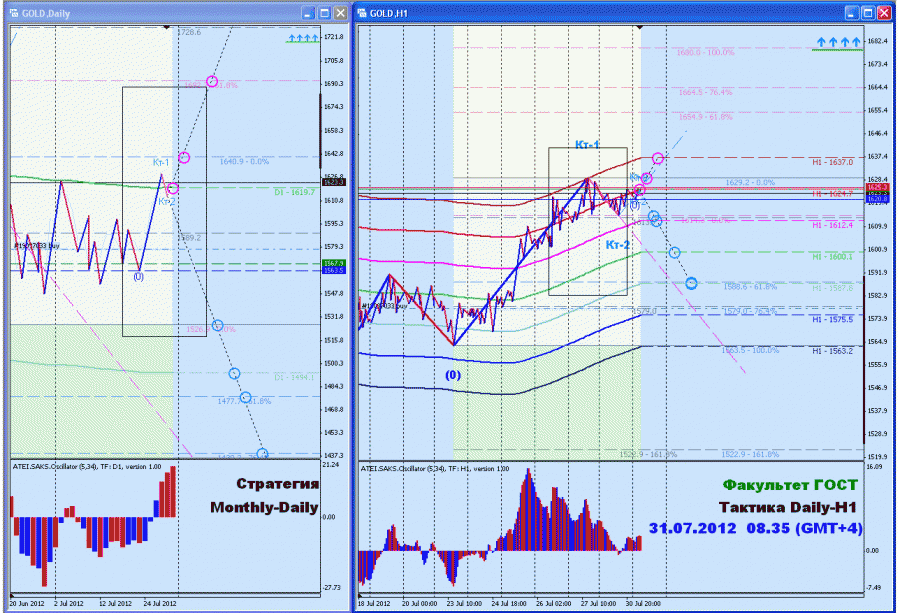Click the 'Monthly-Daily' text label
The width and height of the screenshot is (900, 613).
click(264, 507)
